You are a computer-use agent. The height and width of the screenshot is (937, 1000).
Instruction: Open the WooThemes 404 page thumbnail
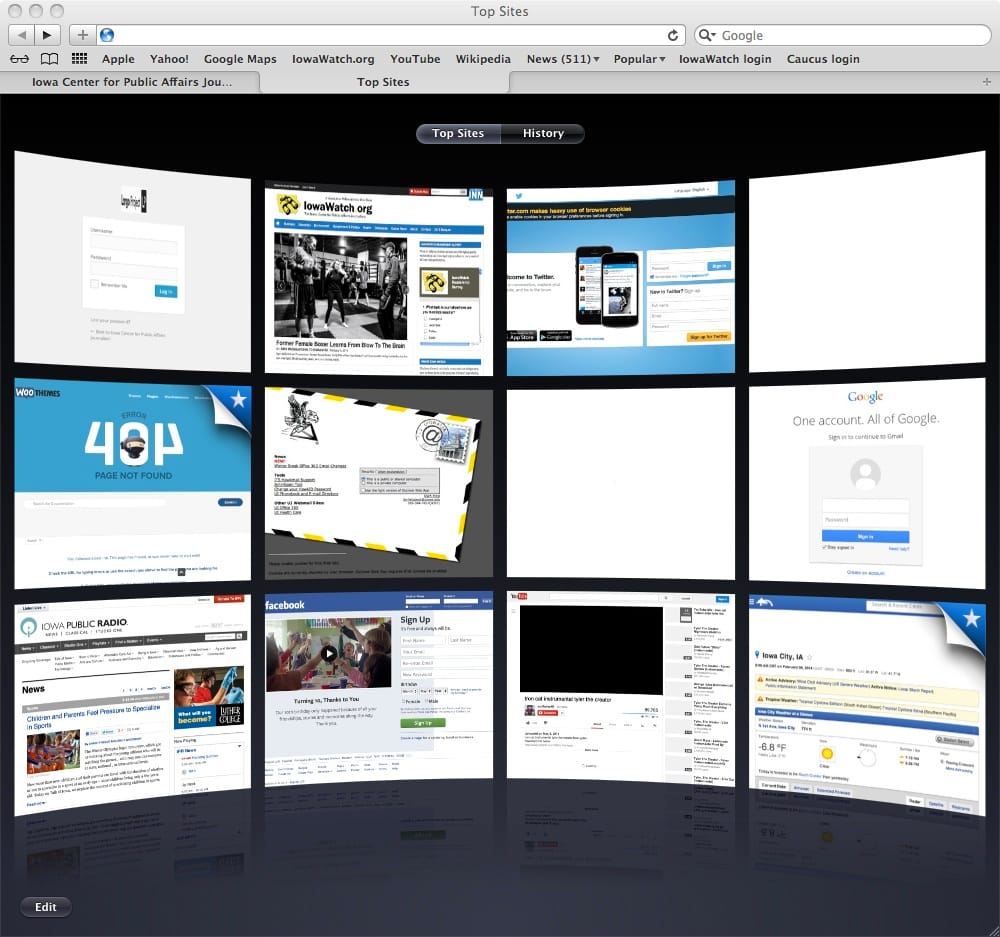click(x=133, y=483)
